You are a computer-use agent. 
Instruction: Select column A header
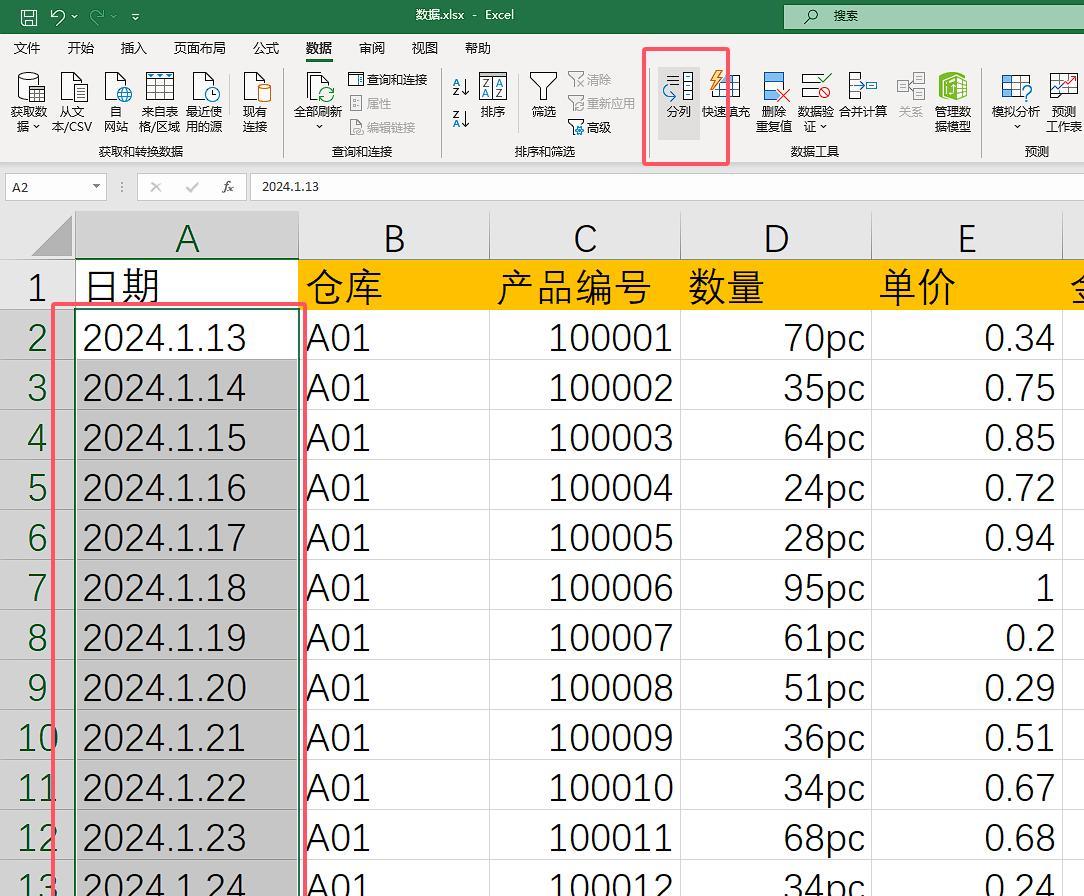(187, 237)
